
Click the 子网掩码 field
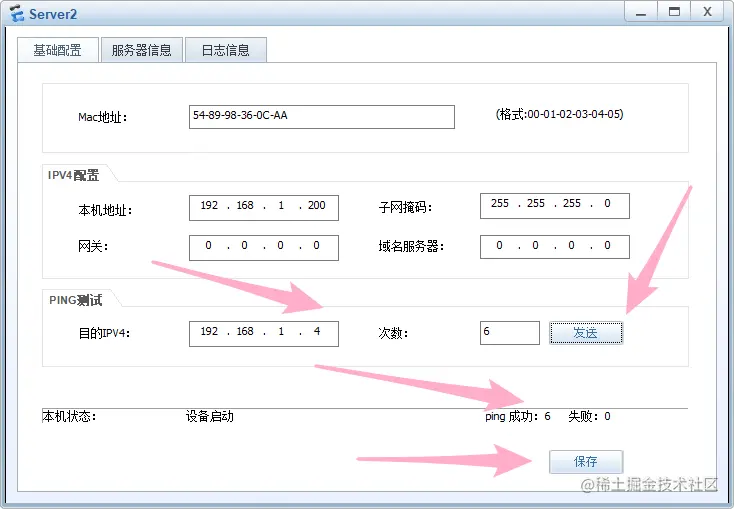pyautogui.click(x=555, y=206)
